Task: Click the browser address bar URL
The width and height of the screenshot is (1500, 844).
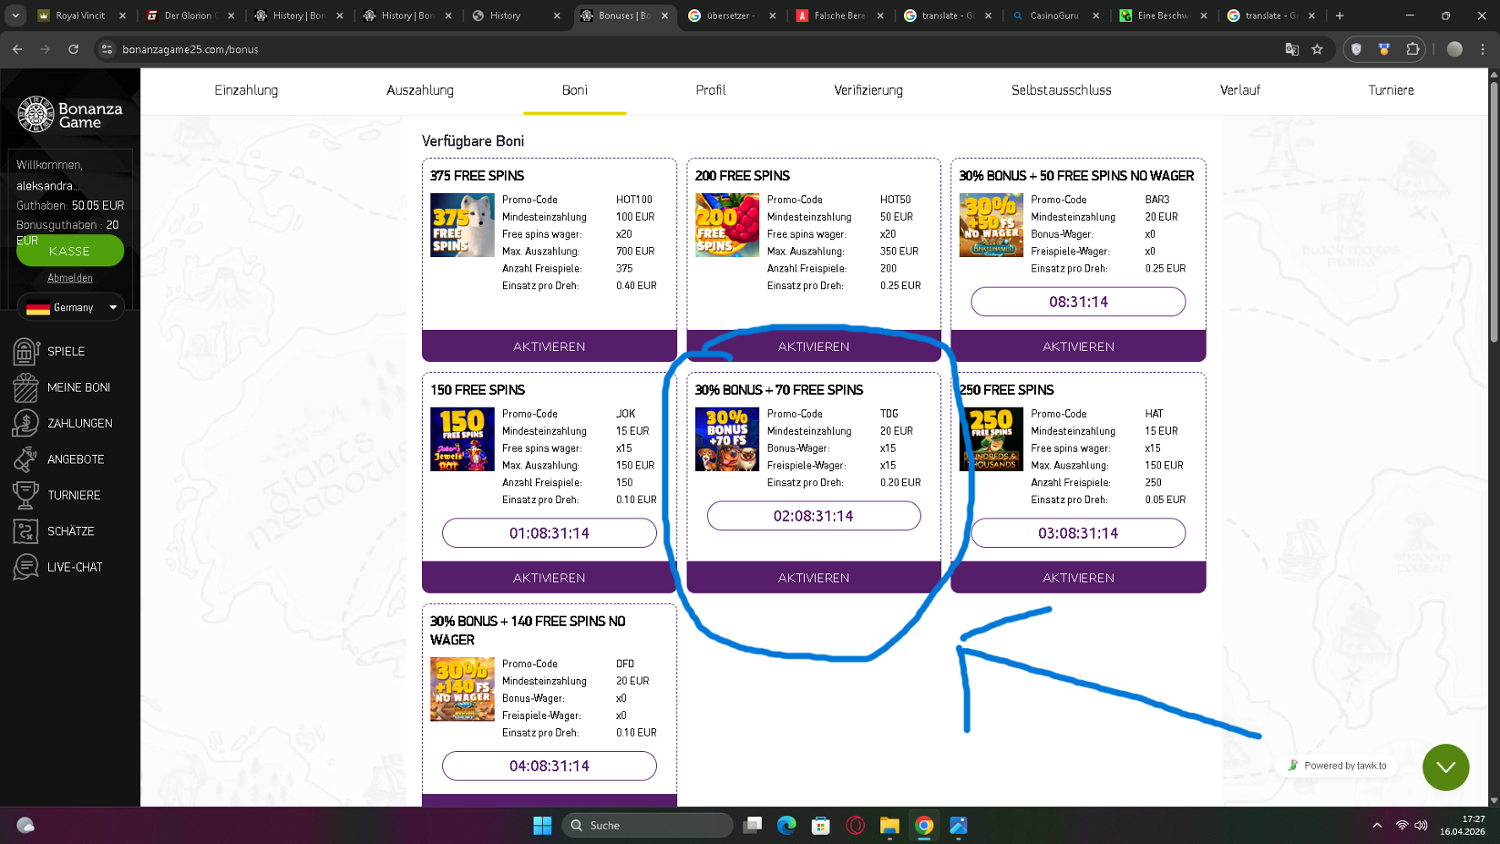Action: 190,49
